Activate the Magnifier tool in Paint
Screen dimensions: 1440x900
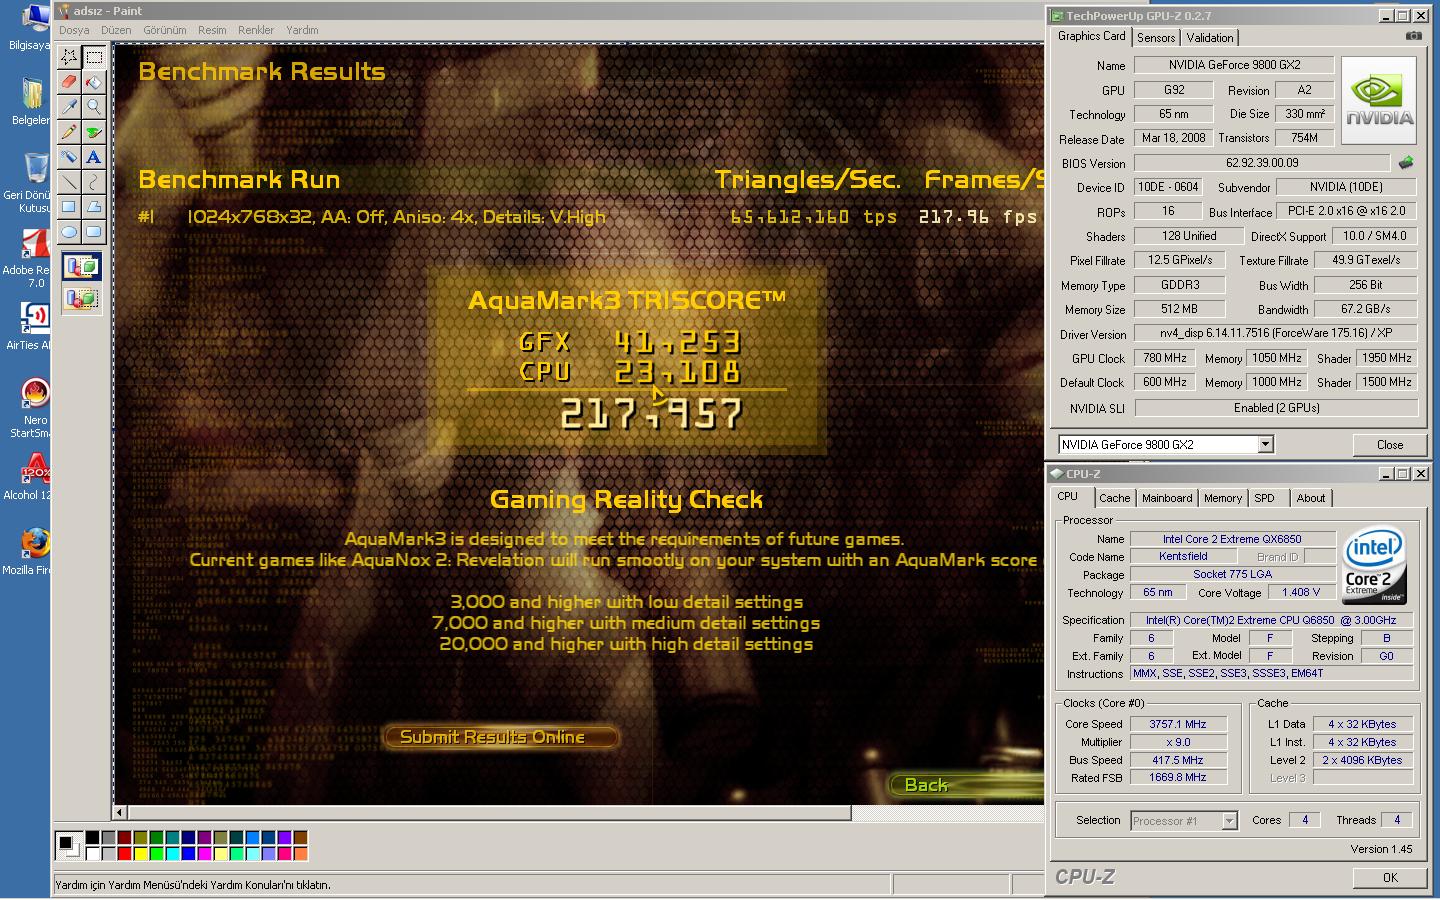pyautogui.click(x=94, y=106)
